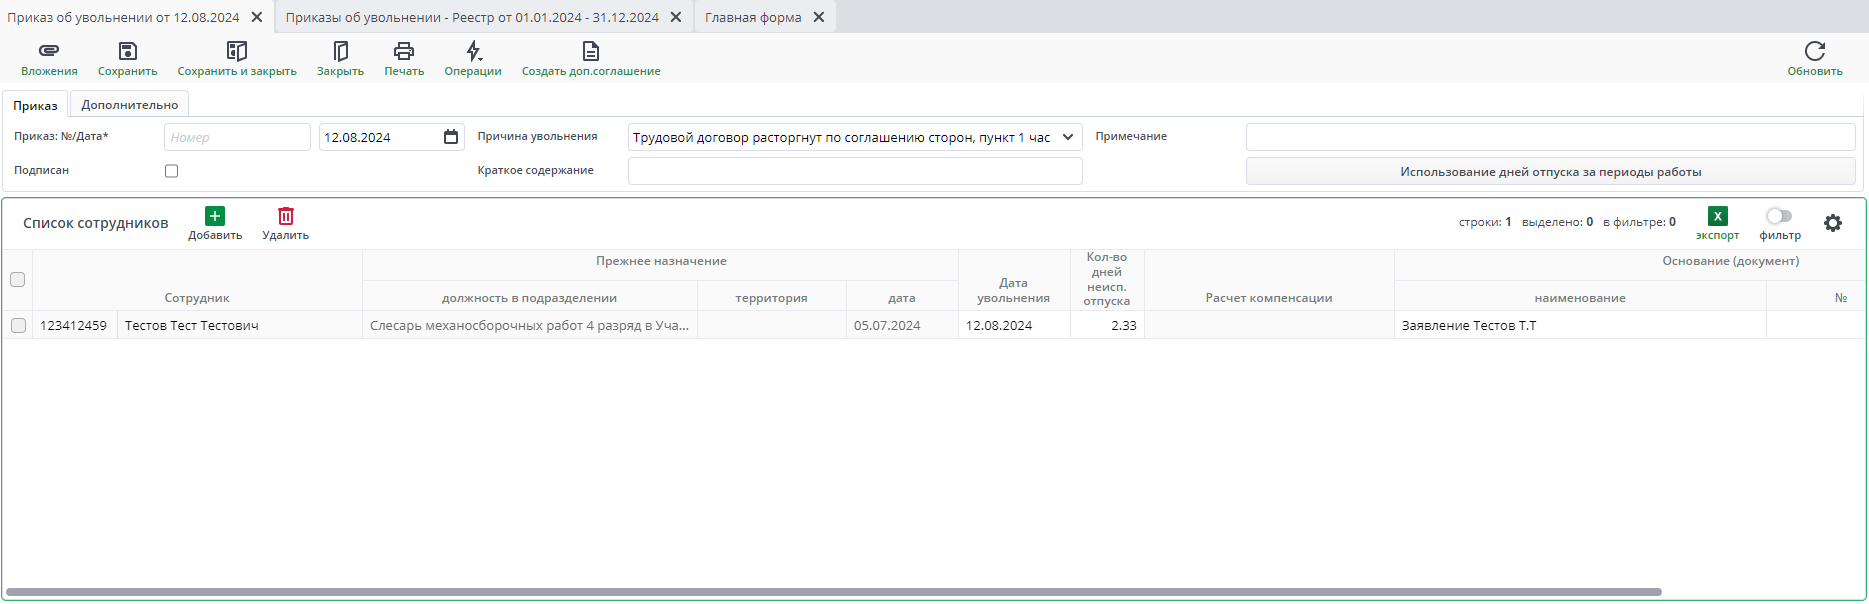The height and width of the screenshot is (604, 1869).
Task: Check the row checkbox for Тестов Тест Тестович
Action: 18,325
